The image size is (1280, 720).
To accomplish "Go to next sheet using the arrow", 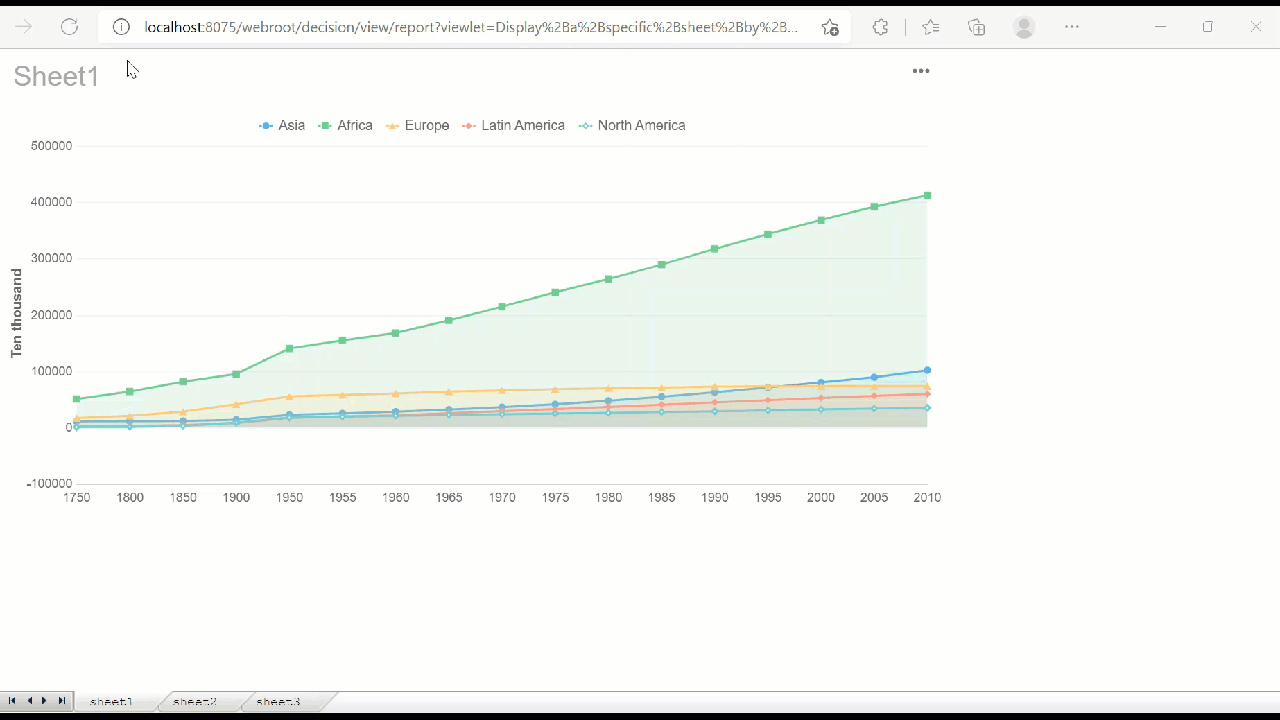I will 44,701.
